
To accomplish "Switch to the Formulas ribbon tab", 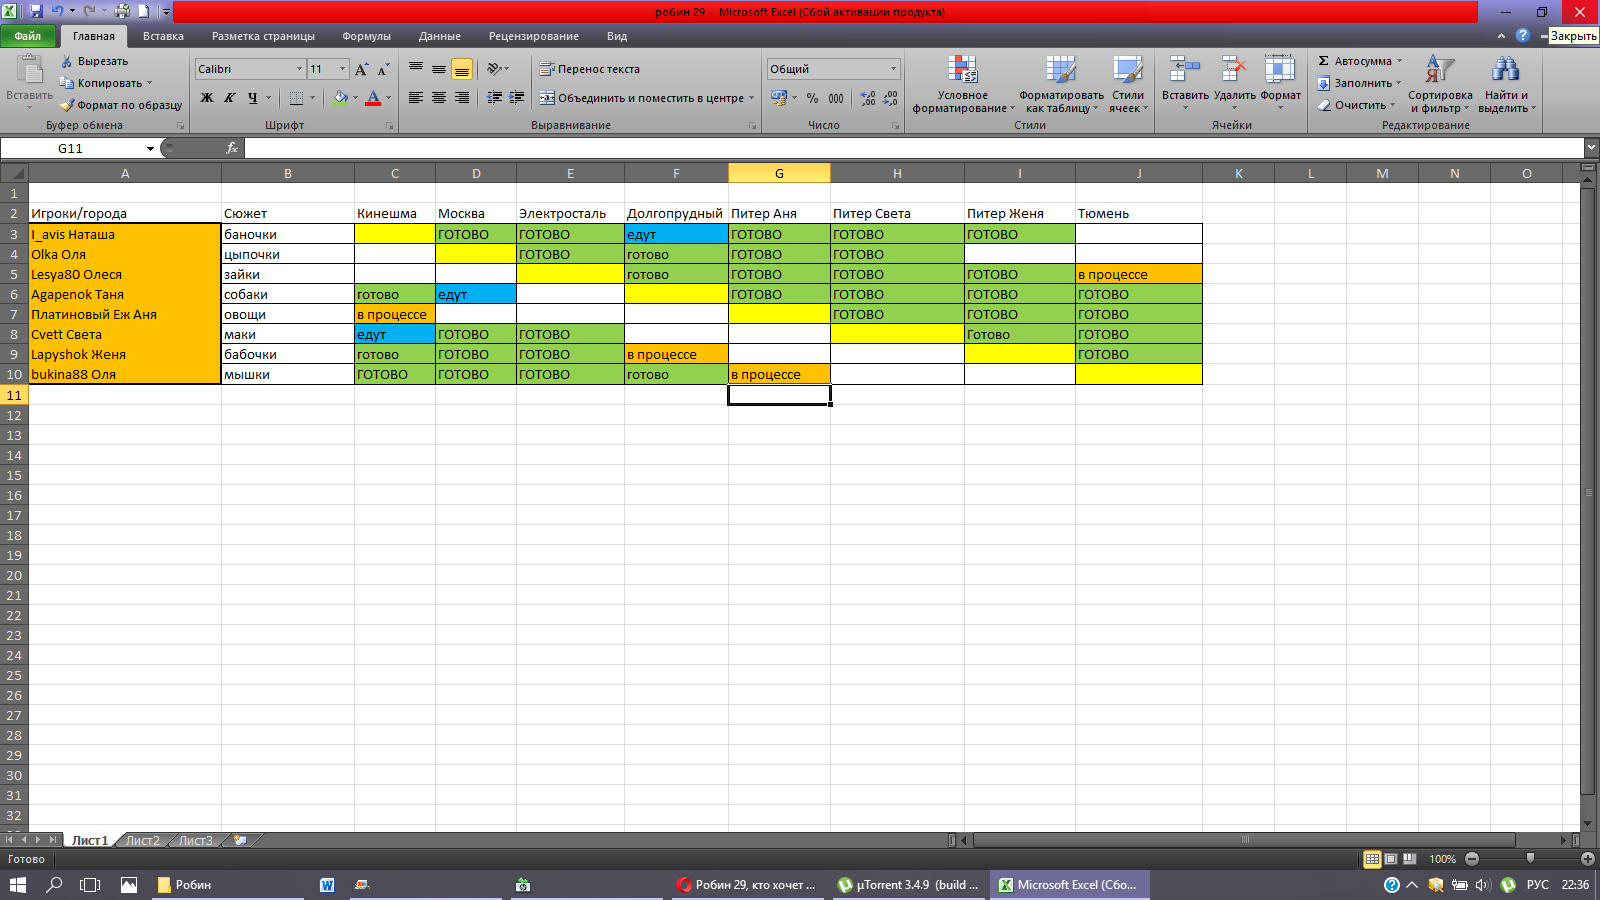I will 366,36.
